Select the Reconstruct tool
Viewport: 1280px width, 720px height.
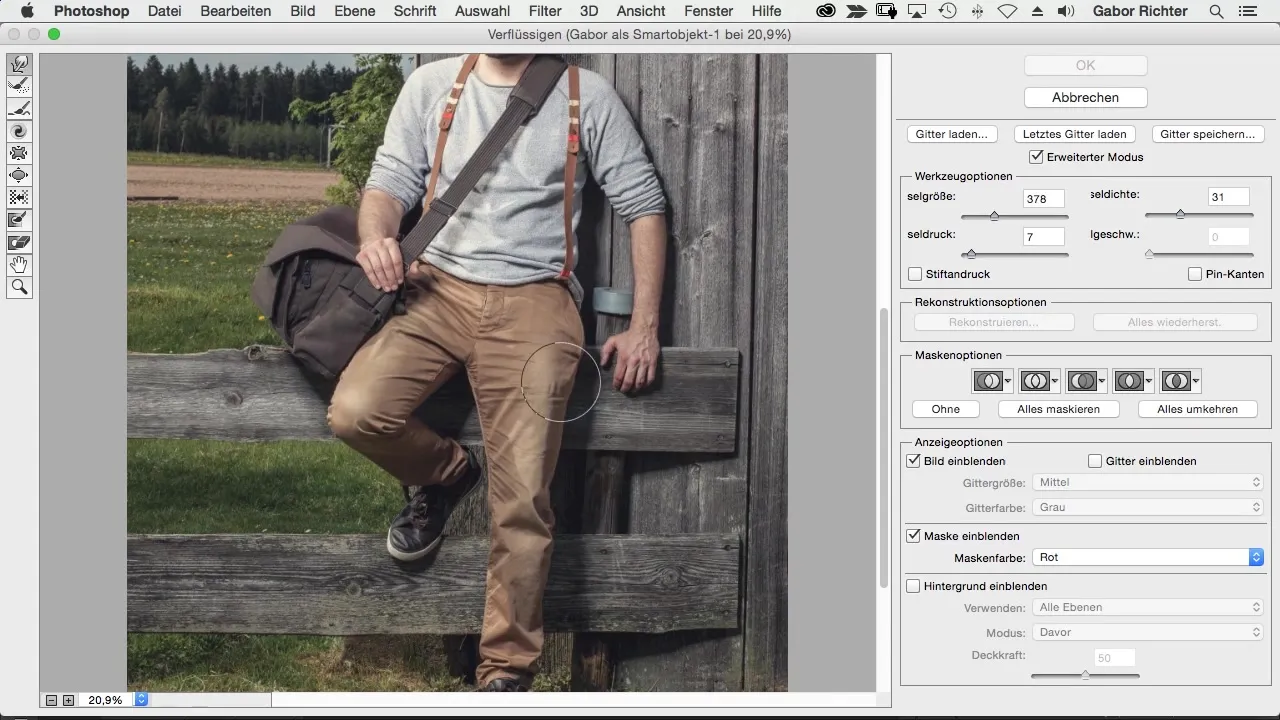pyautogui.click(x=19, y=86)
